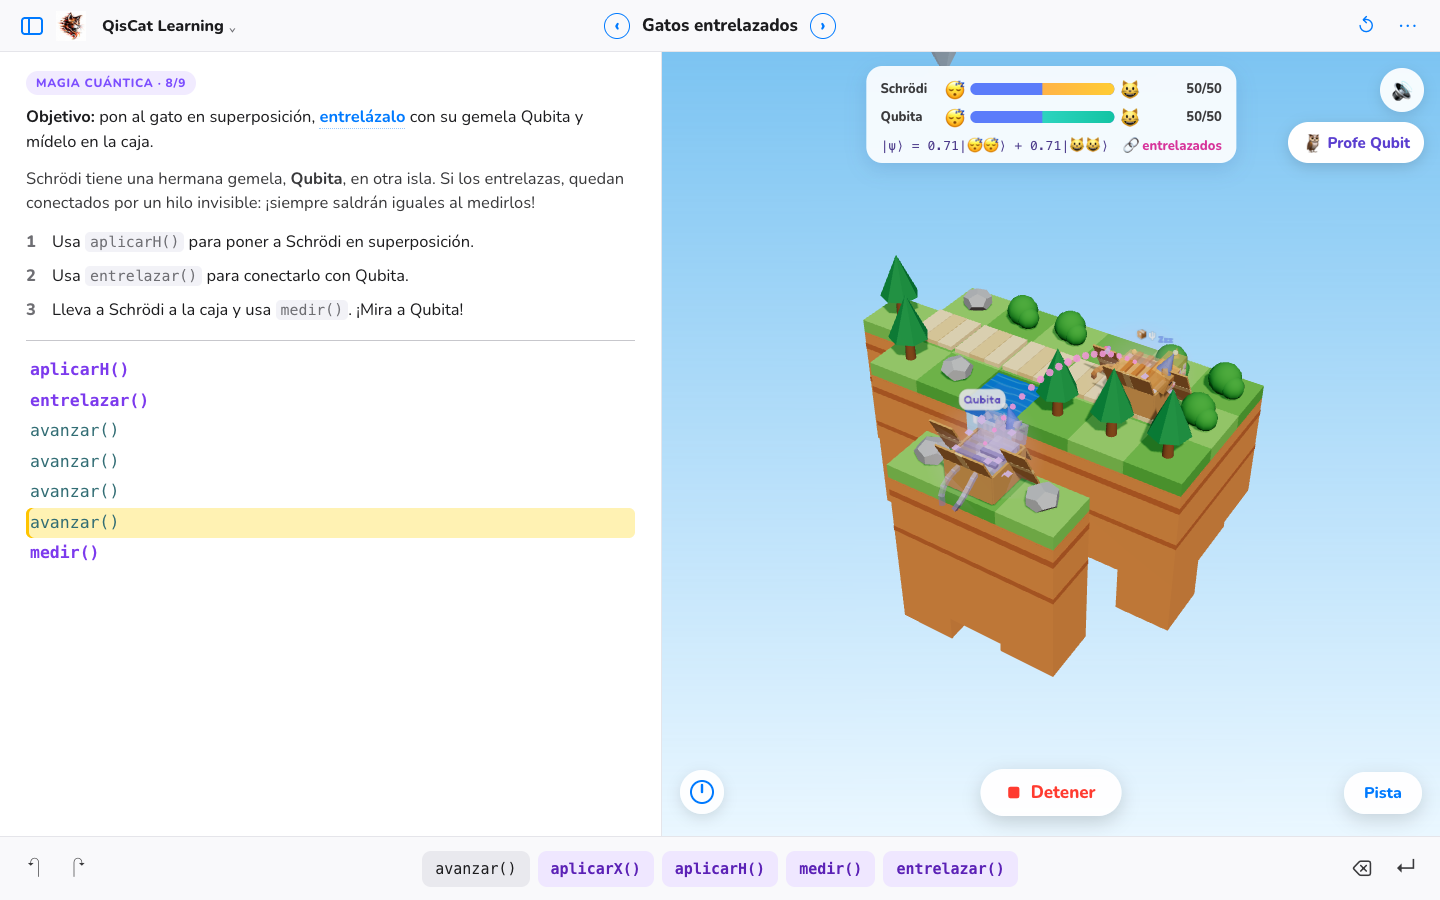The height and width of the screenshot is (900, 1440).
Task: Insert aplicarX() from the command bar
Action: pos(596,869)
